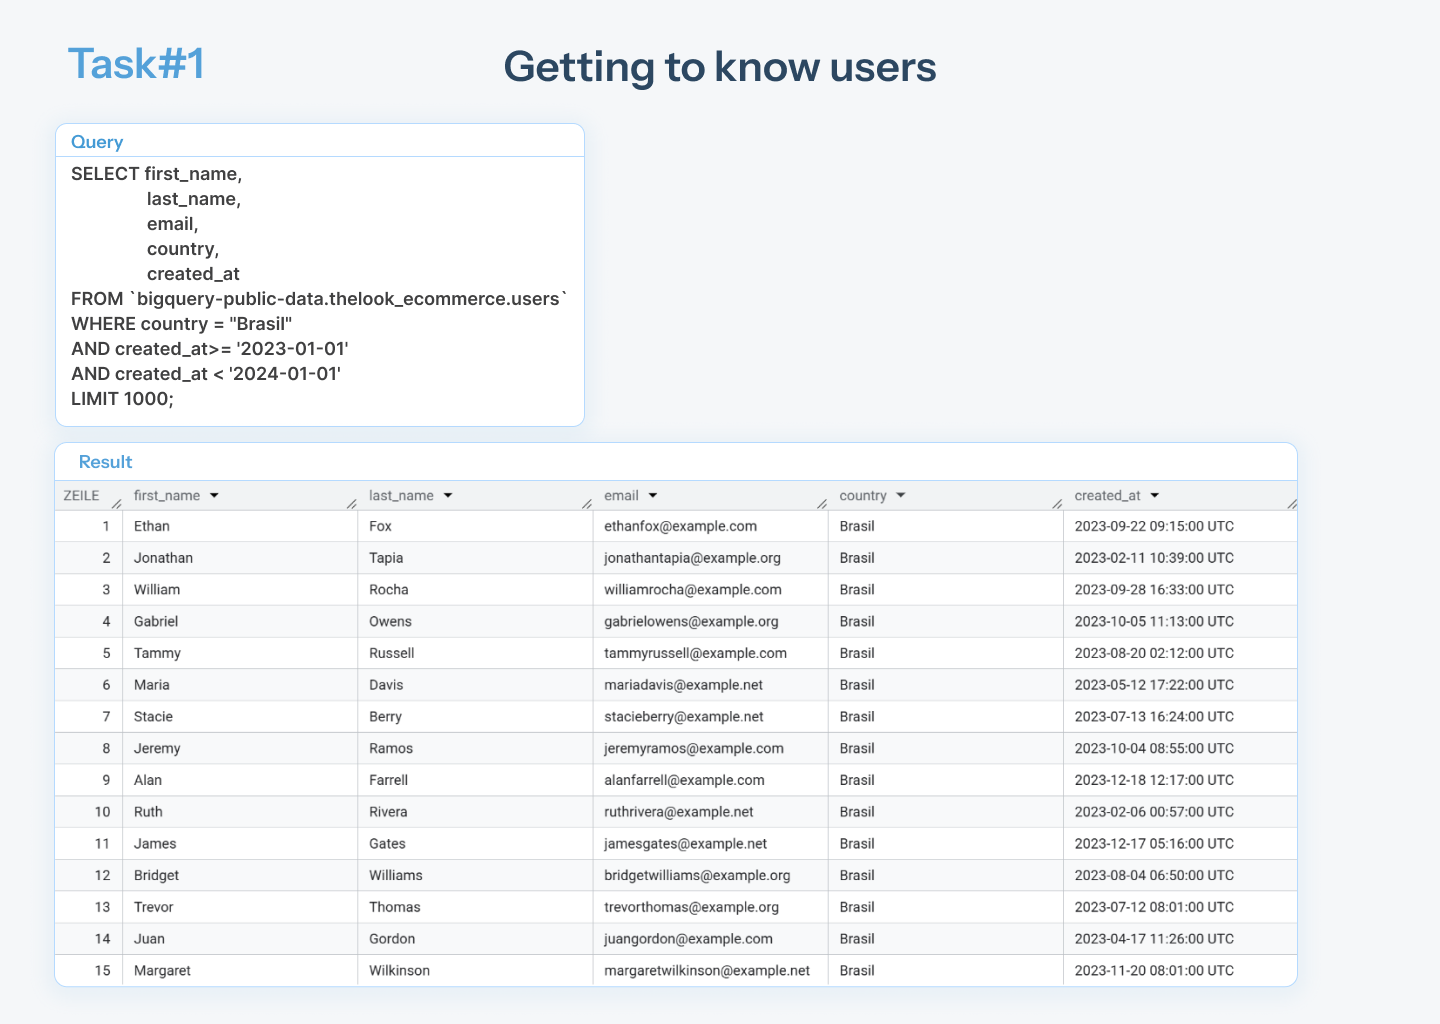Click the first name cell 'Jeremy'
This screenshot has width=1440, height=1024.
coord(157,749)
